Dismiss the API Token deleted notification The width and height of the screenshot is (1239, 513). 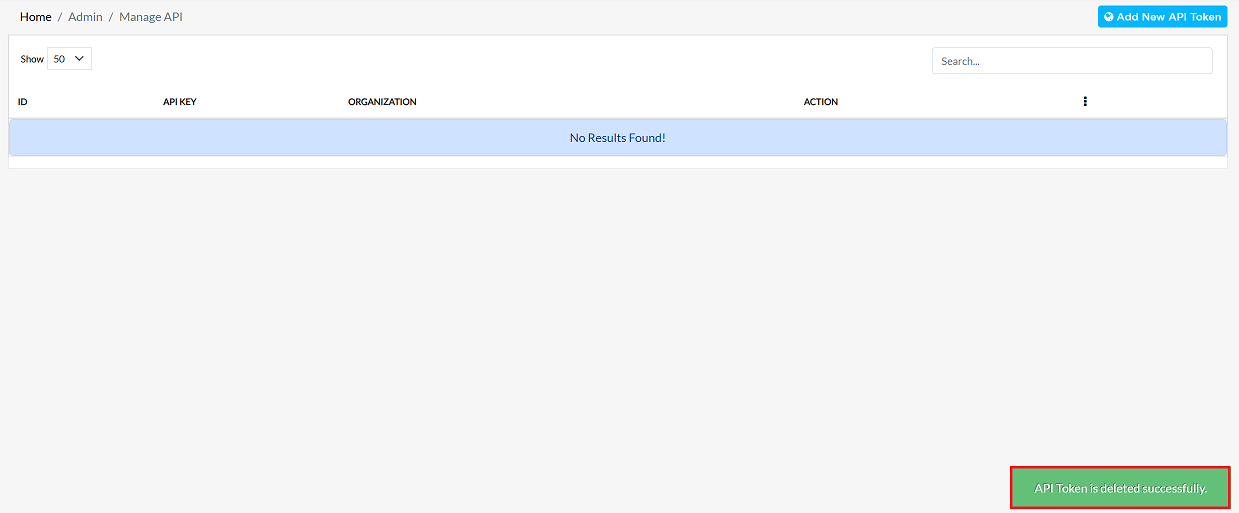point(1120,488)
